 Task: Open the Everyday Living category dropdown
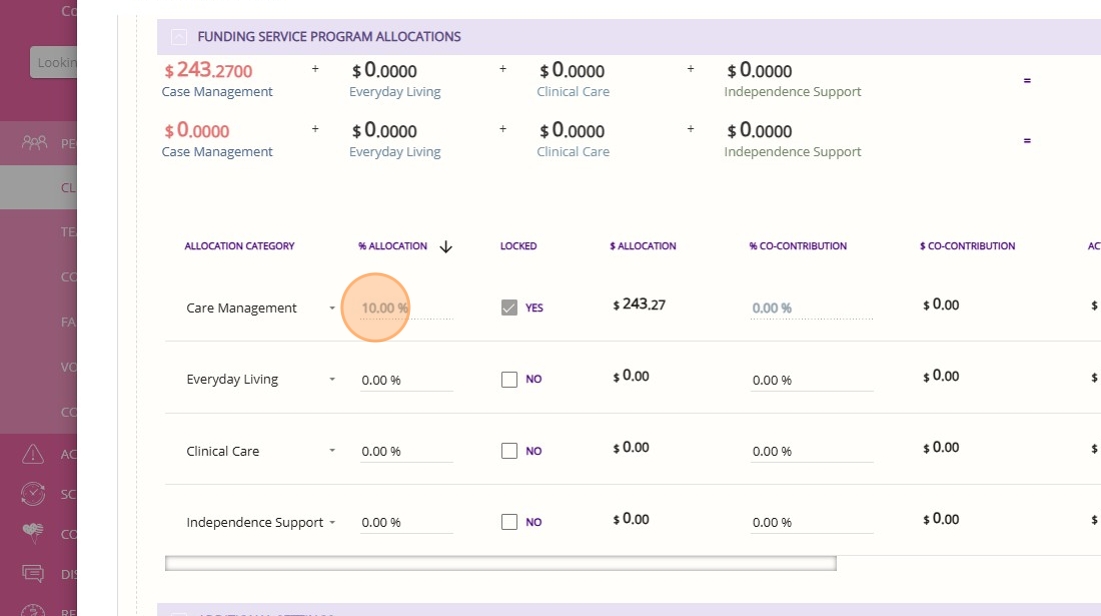click(x=332, y=380)
